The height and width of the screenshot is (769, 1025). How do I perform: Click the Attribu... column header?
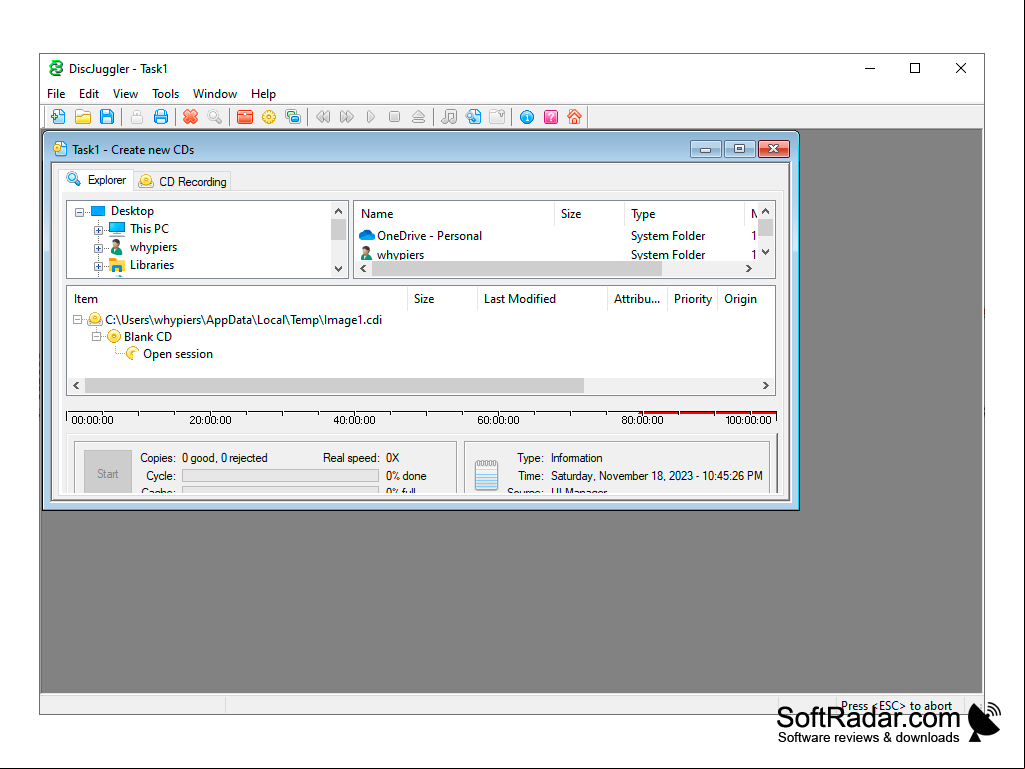tap(637, 299)
